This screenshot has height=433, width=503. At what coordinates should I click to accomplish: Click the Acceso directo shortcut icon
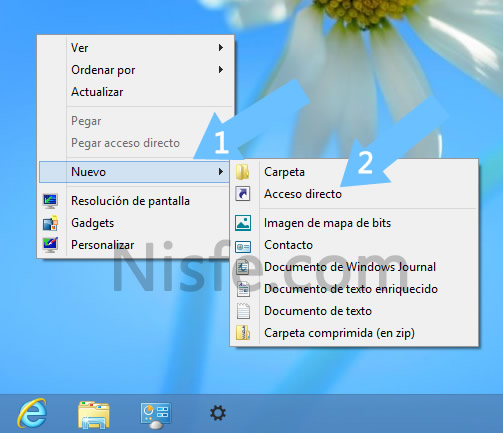[243, 194]
